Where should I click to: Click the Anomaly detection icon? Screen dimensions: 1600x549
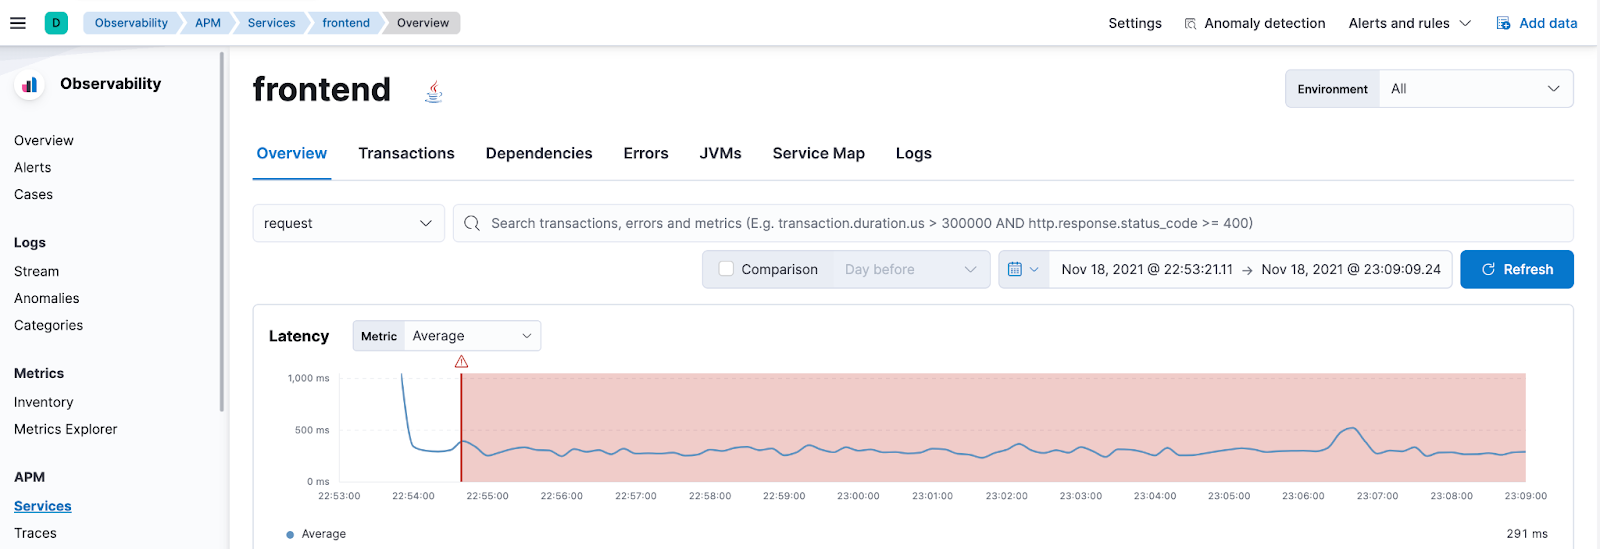coord(1190,23)
